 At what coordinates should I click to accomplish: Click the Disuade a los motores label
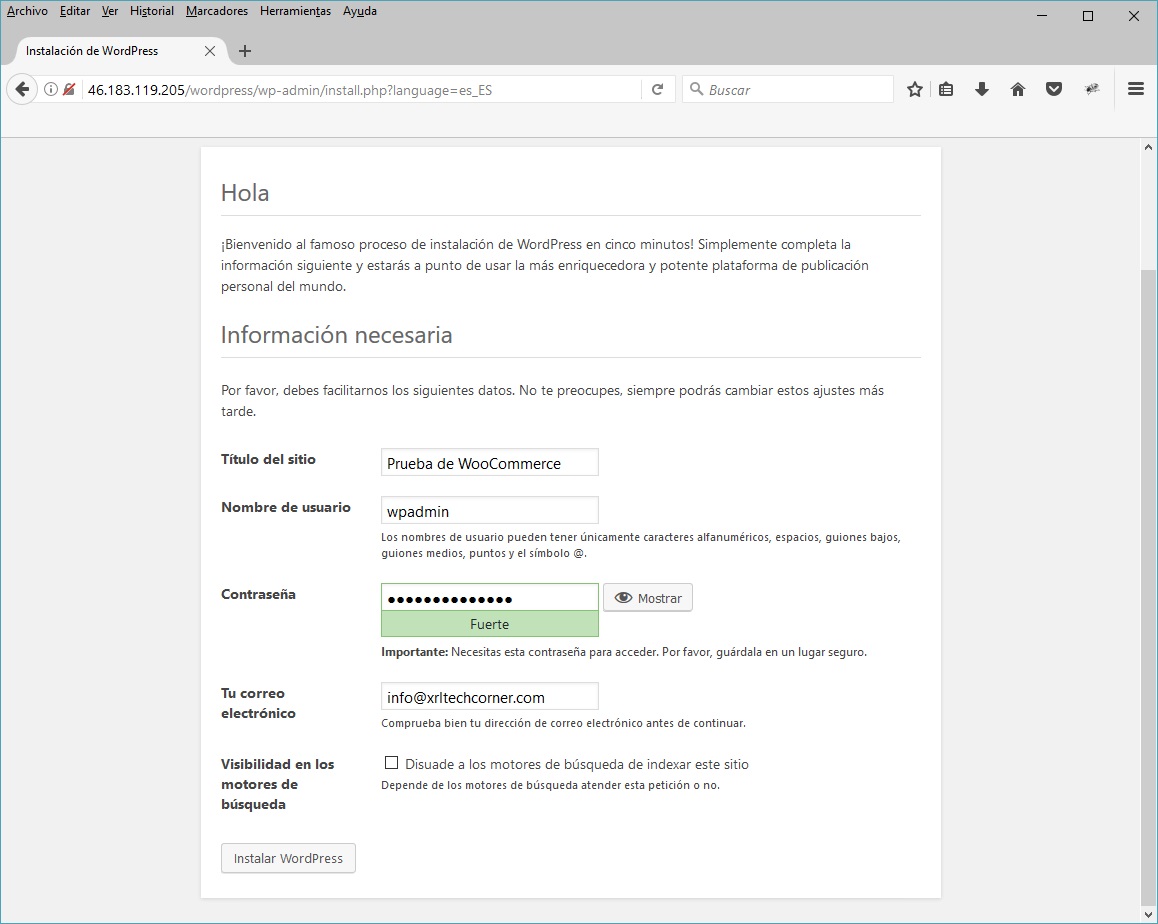point(577,764)
